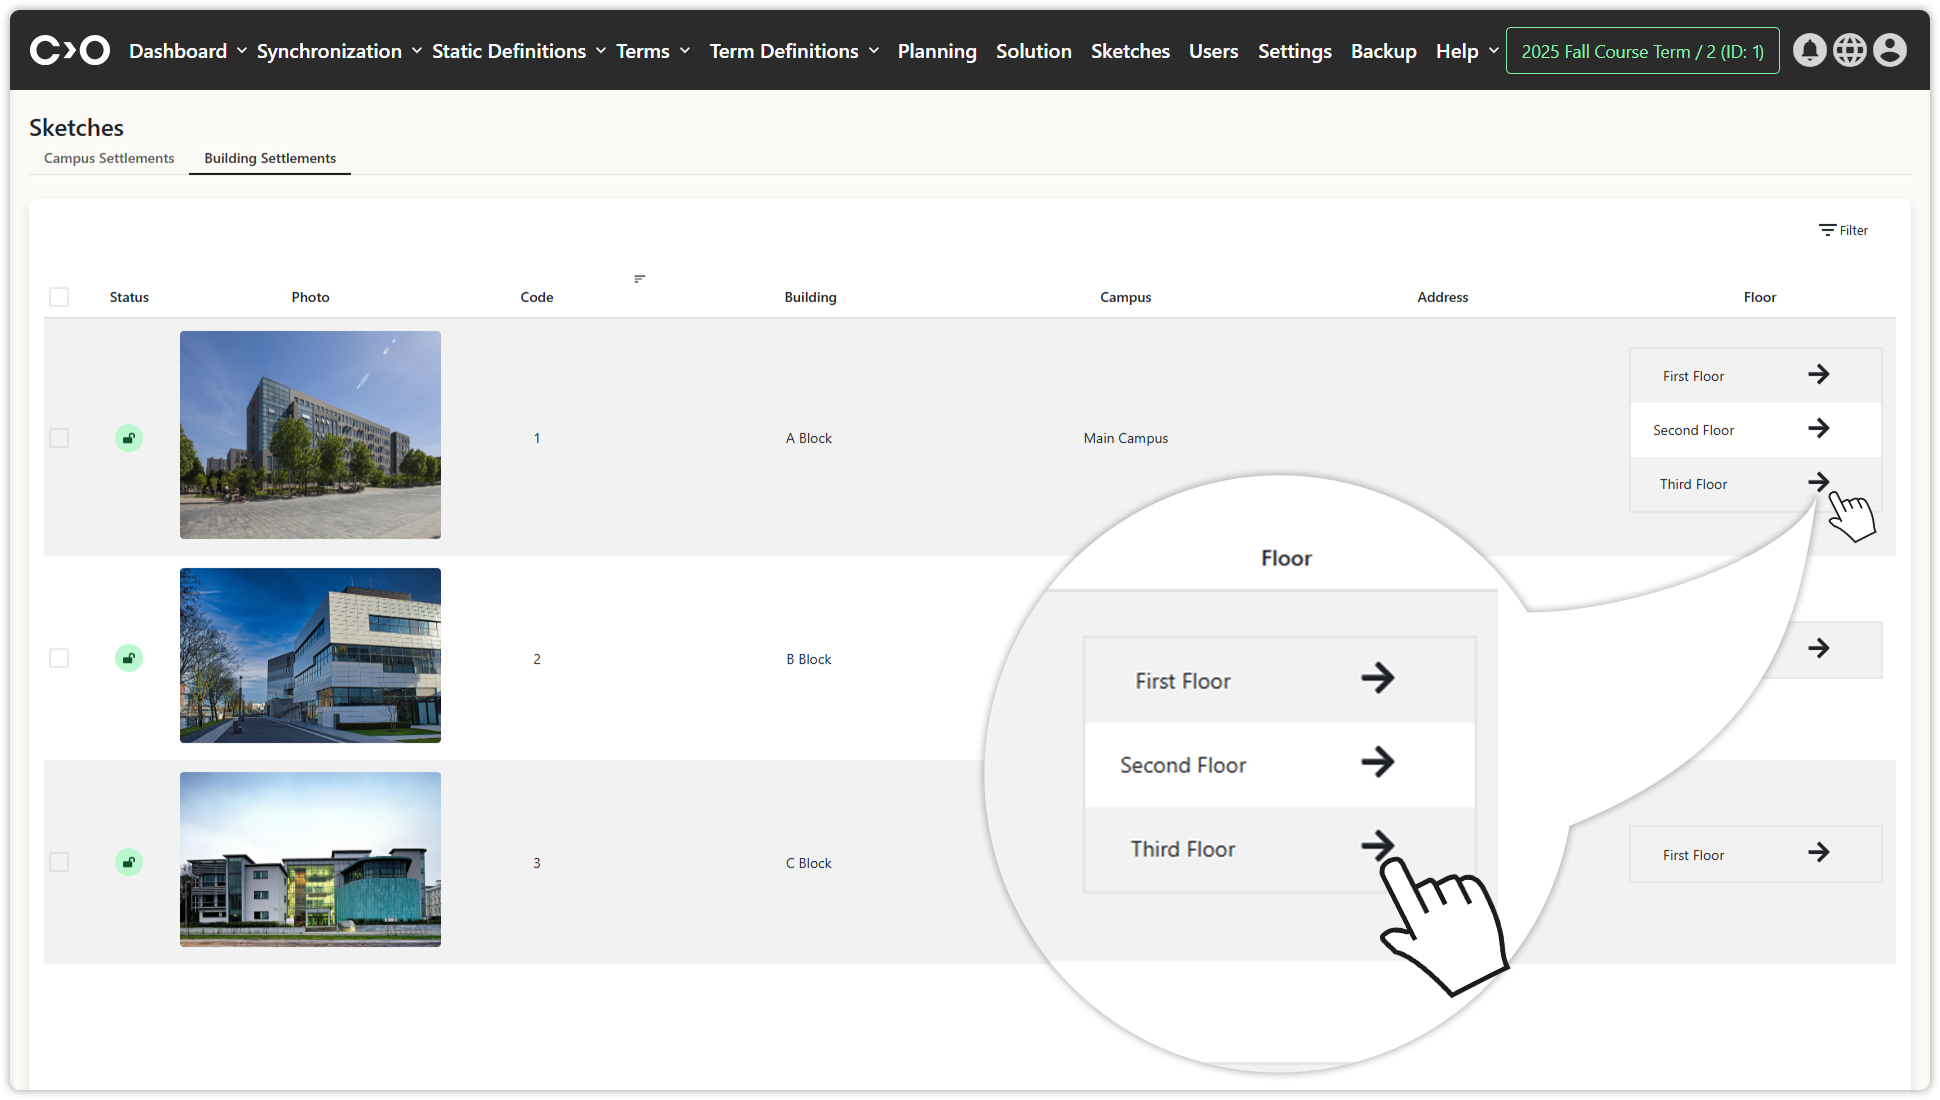
Task: Click the notification bell icon
Action: click(1809, 50)
